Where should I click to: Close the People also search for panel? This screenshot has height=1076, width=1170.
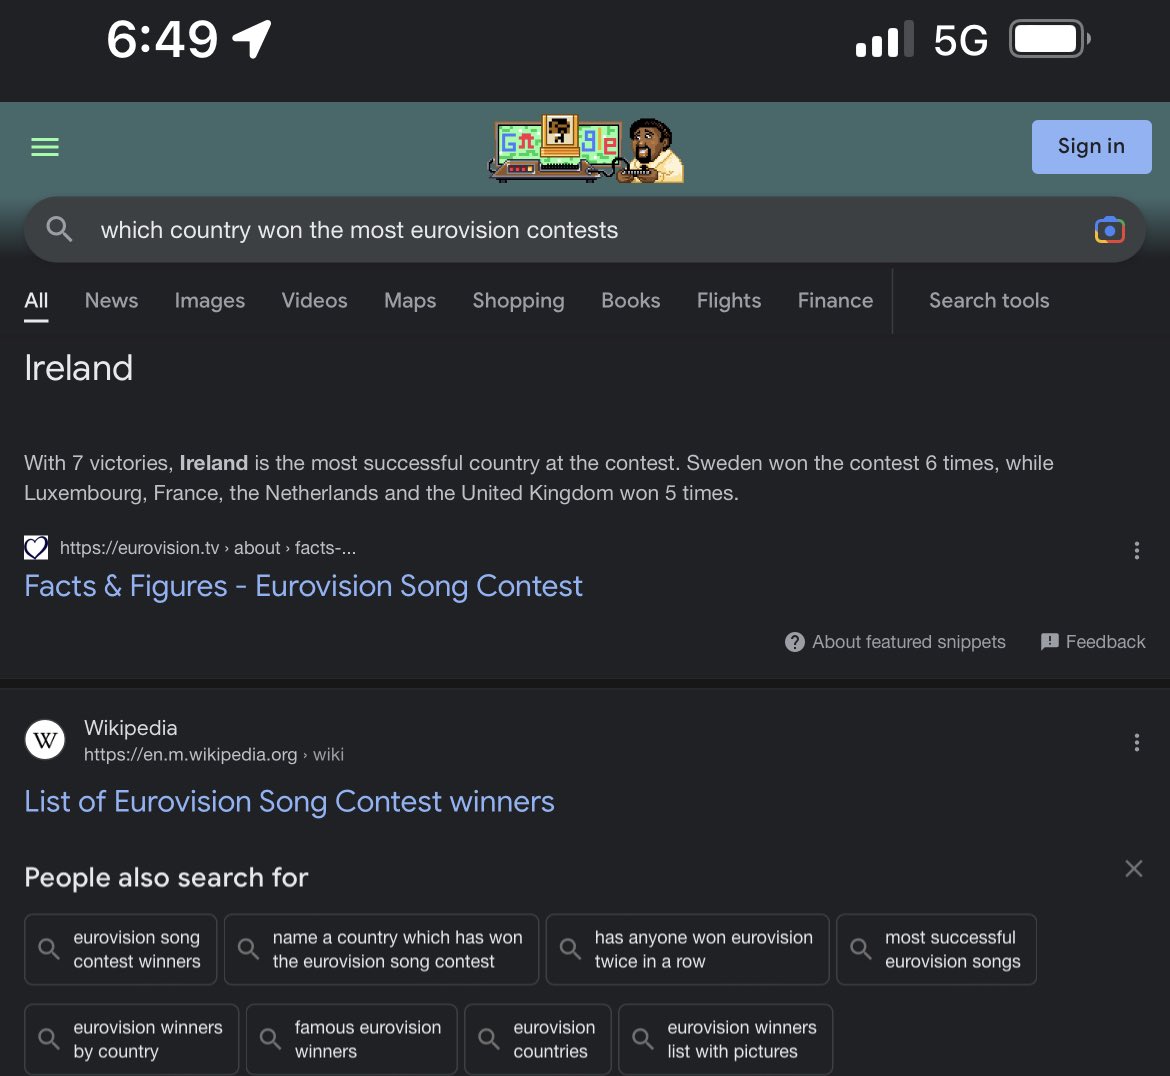[1133, 869]
